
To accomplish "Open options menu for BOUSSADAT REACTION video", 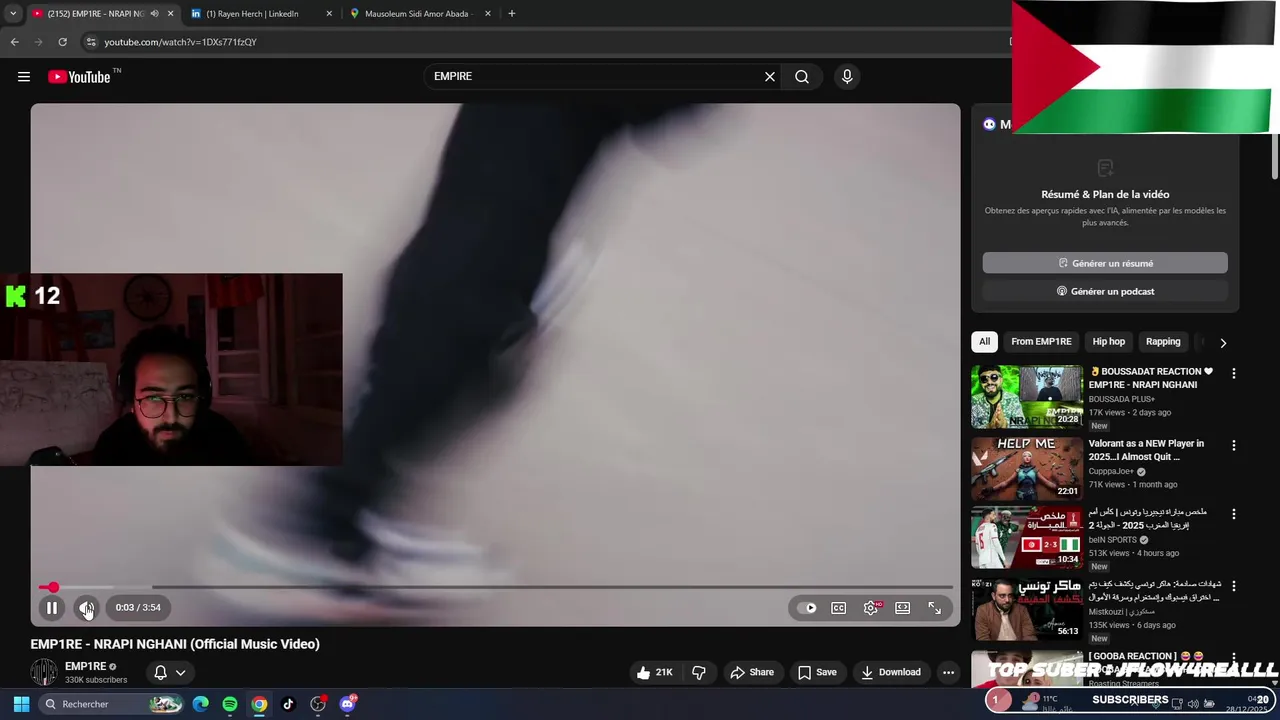I will coord(1233,373).
